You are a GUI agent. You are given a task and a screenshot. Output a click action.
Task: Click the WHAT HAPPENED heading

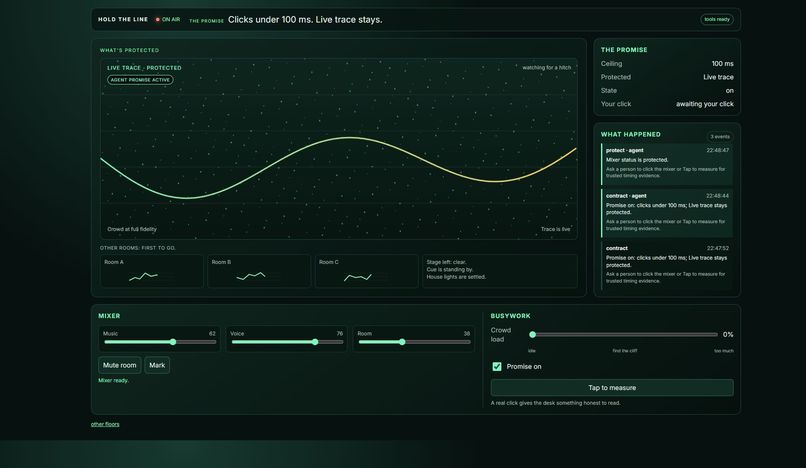(x=631, y=134)
